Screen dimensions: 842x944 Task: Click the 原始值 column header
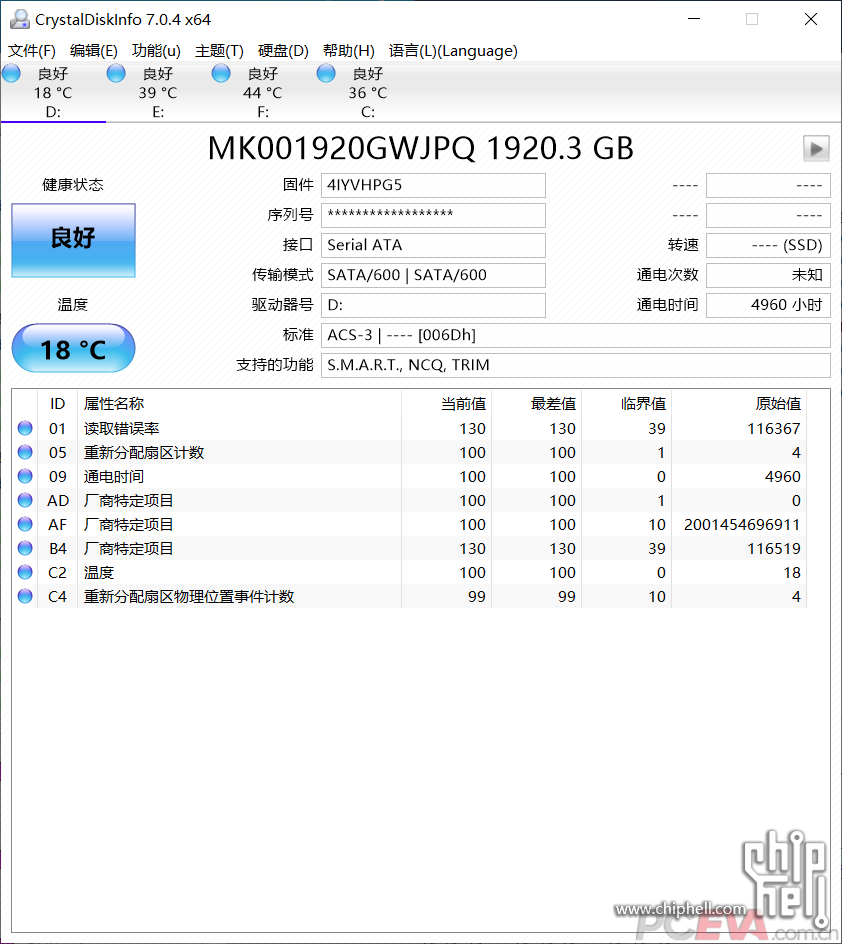pyautogui.click(x=739, y=403)
